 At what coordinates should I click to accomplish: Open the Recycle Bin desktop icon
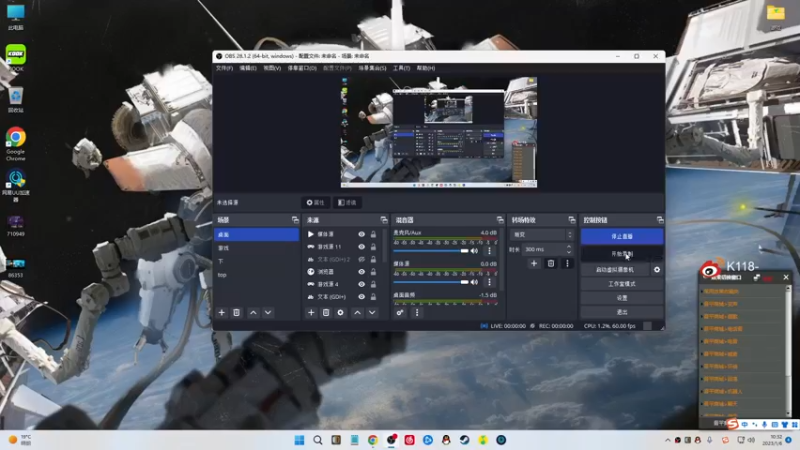click(x=15, y=101)
